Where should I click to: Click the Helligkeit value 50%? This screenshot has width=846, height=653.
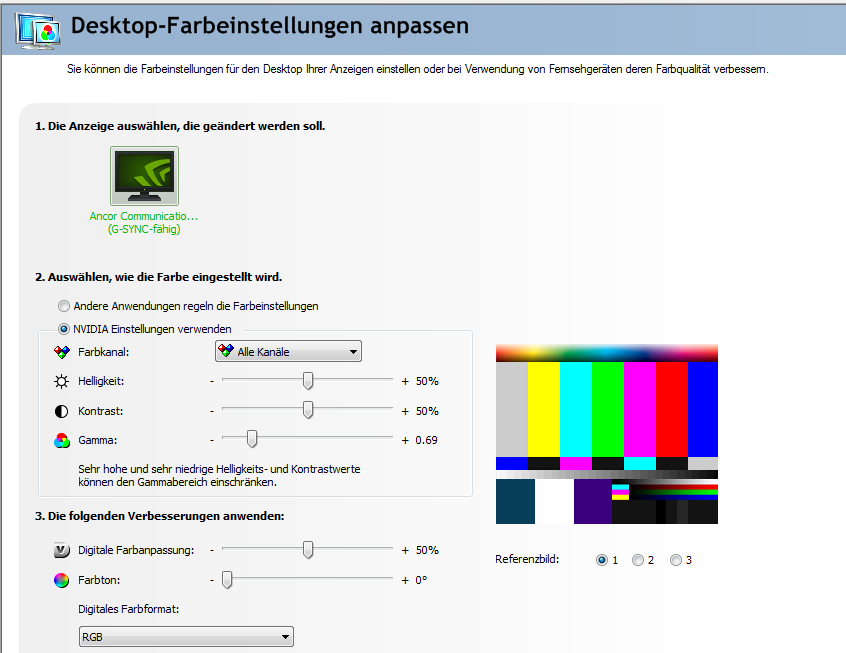point(427,382)
